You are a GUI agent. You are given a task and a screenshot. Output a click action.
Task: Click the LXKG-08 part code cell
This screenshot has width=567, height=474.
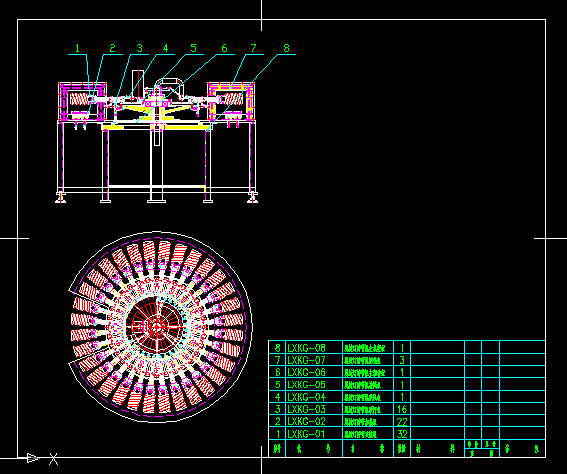[314, 347]
